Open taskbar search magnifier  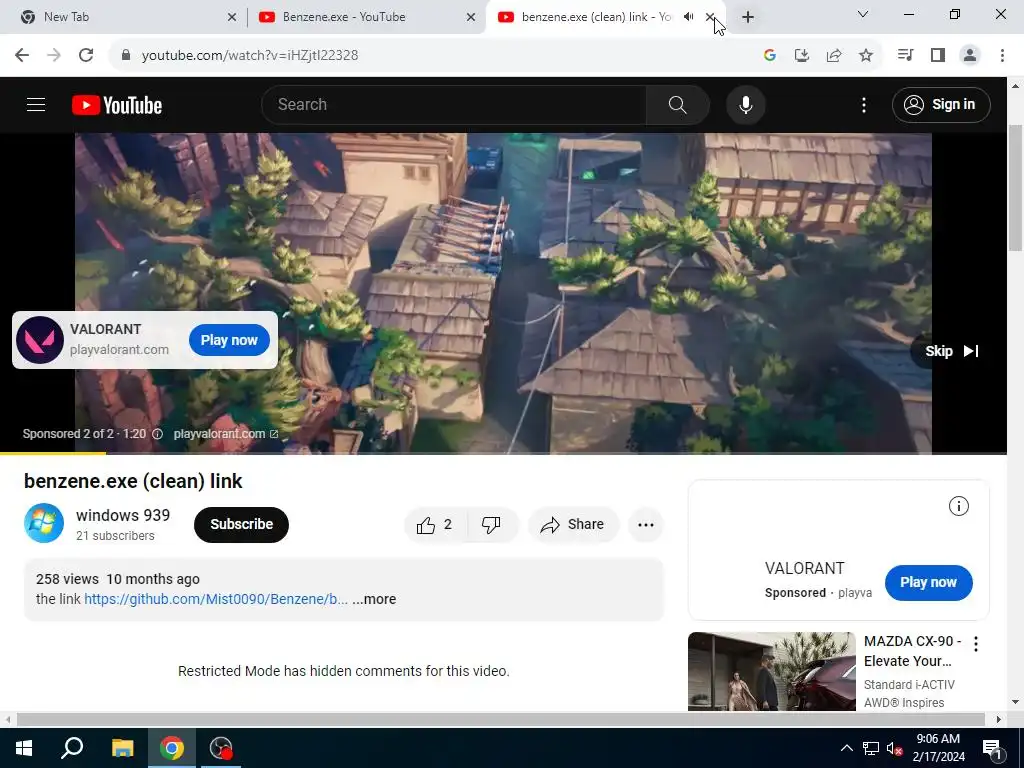(x=72, y=748)
